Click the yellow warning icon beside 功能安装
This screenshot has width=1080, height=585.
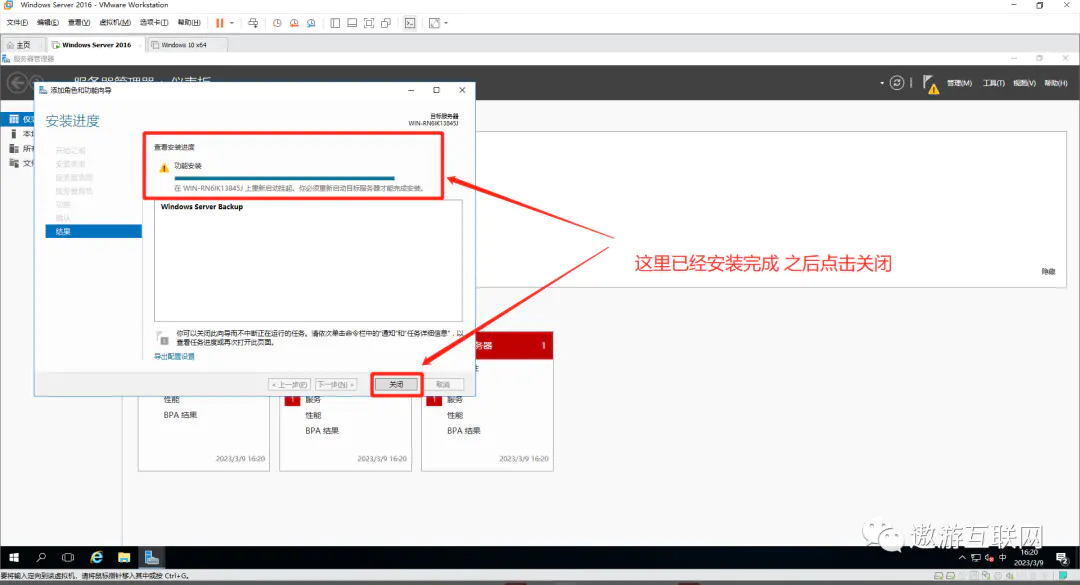(164, 167)
